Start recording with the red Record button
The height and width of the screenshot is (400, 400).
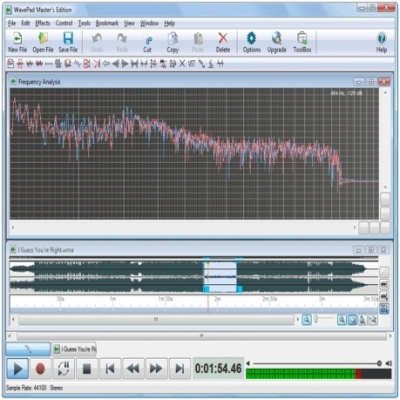pyautogui.click(x=40, y=369)
